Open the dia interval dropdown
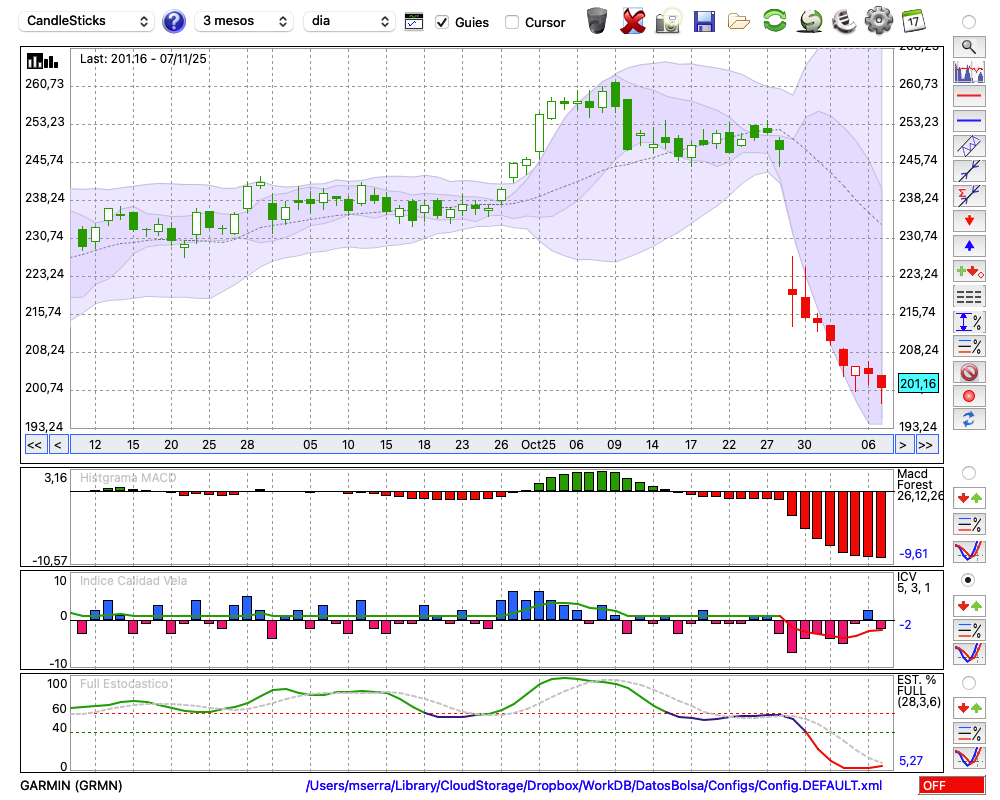This screenshot has height=800, width=1000. coord(349,21)
